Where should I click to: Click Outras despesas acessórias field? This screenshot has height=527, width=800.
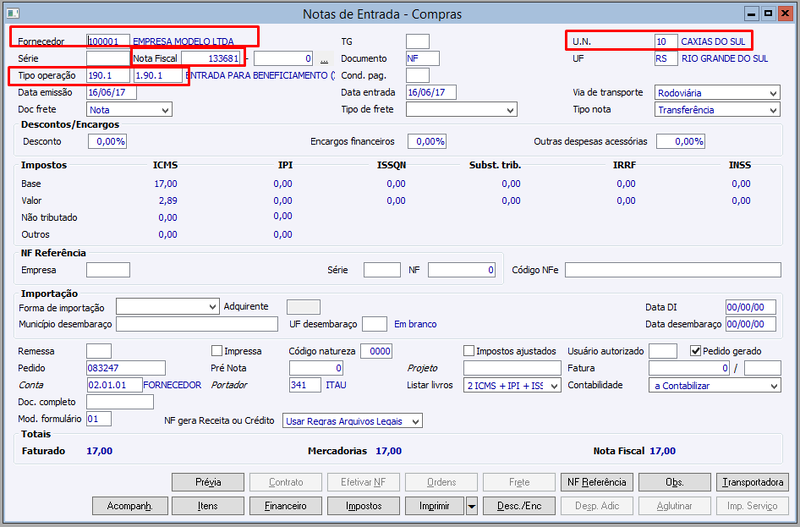(x=681, y=141)
